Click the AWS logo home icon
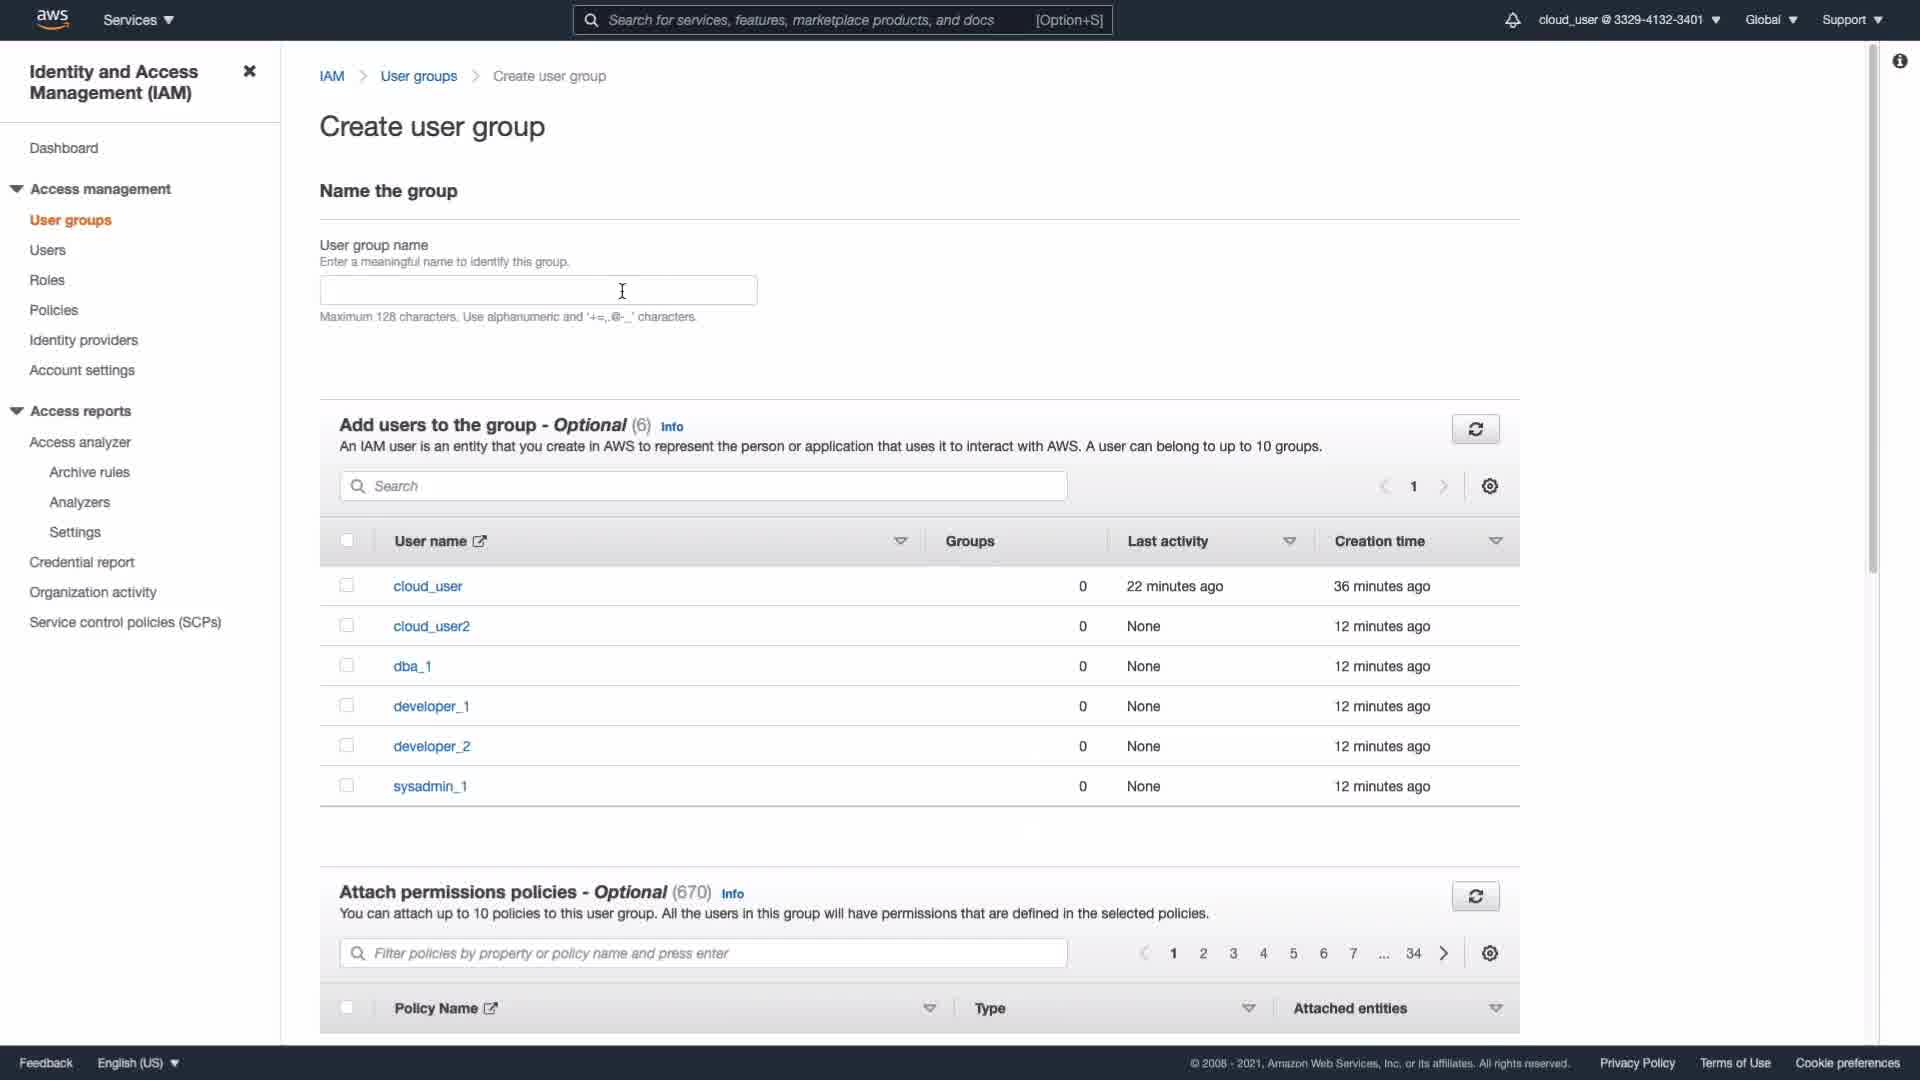Screen dimensions: 1920x1080 (x=52, y=19)
